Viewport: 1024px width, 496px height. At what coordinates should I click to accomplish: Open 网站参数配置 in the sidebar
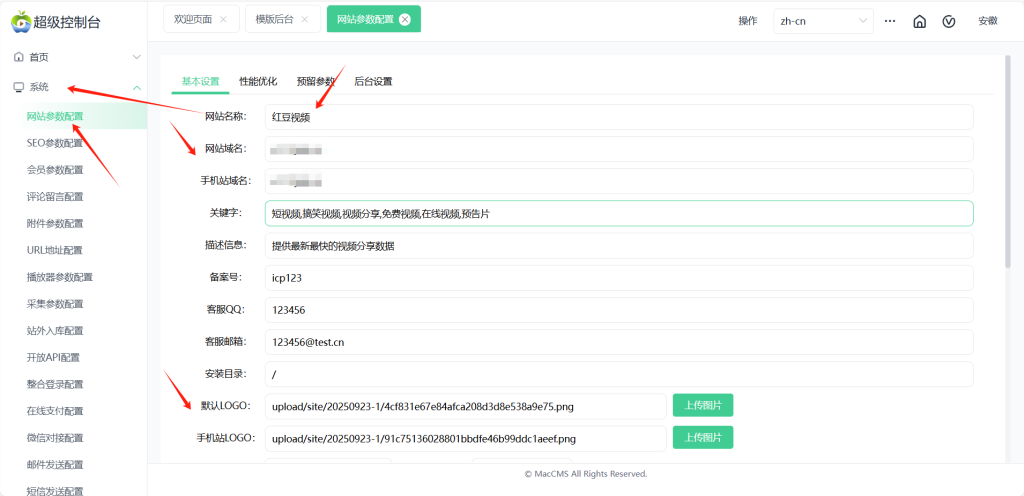[55, 116]
